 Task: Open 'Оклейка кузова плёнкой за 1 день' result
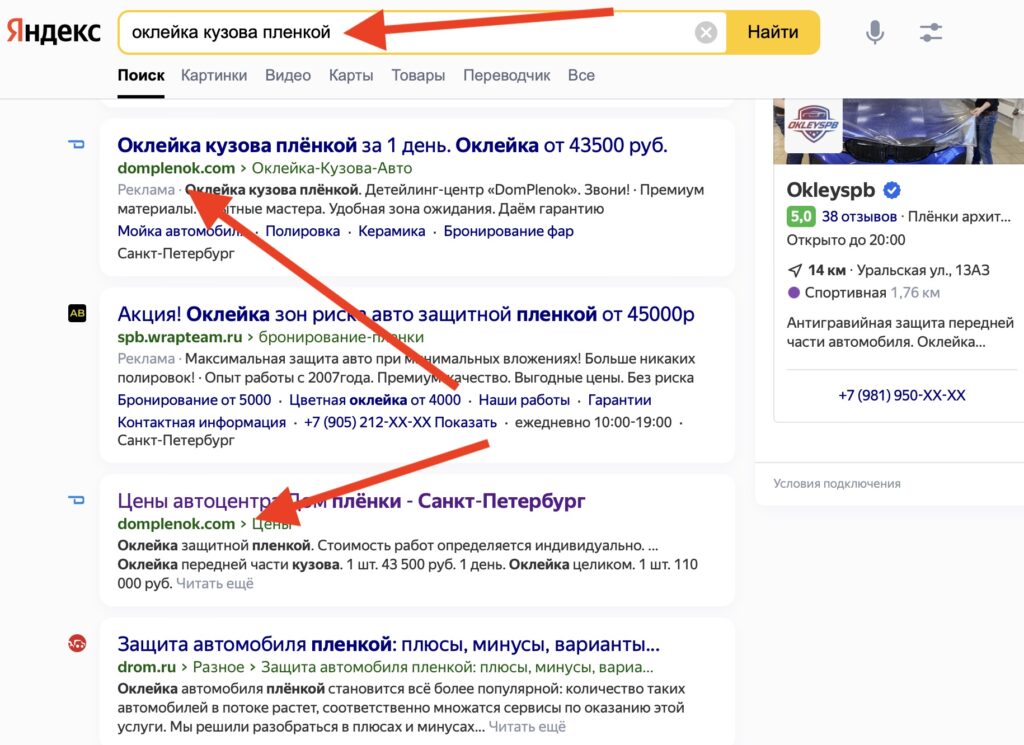392,144
